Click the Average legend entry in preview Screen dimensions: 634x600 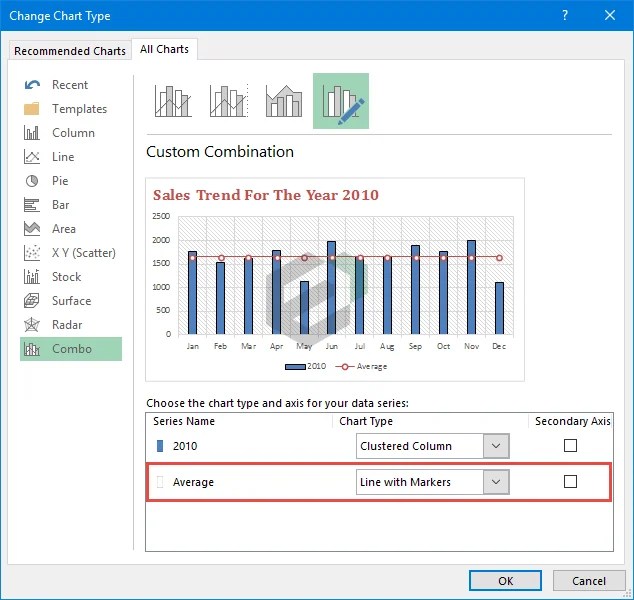point(361,366)
